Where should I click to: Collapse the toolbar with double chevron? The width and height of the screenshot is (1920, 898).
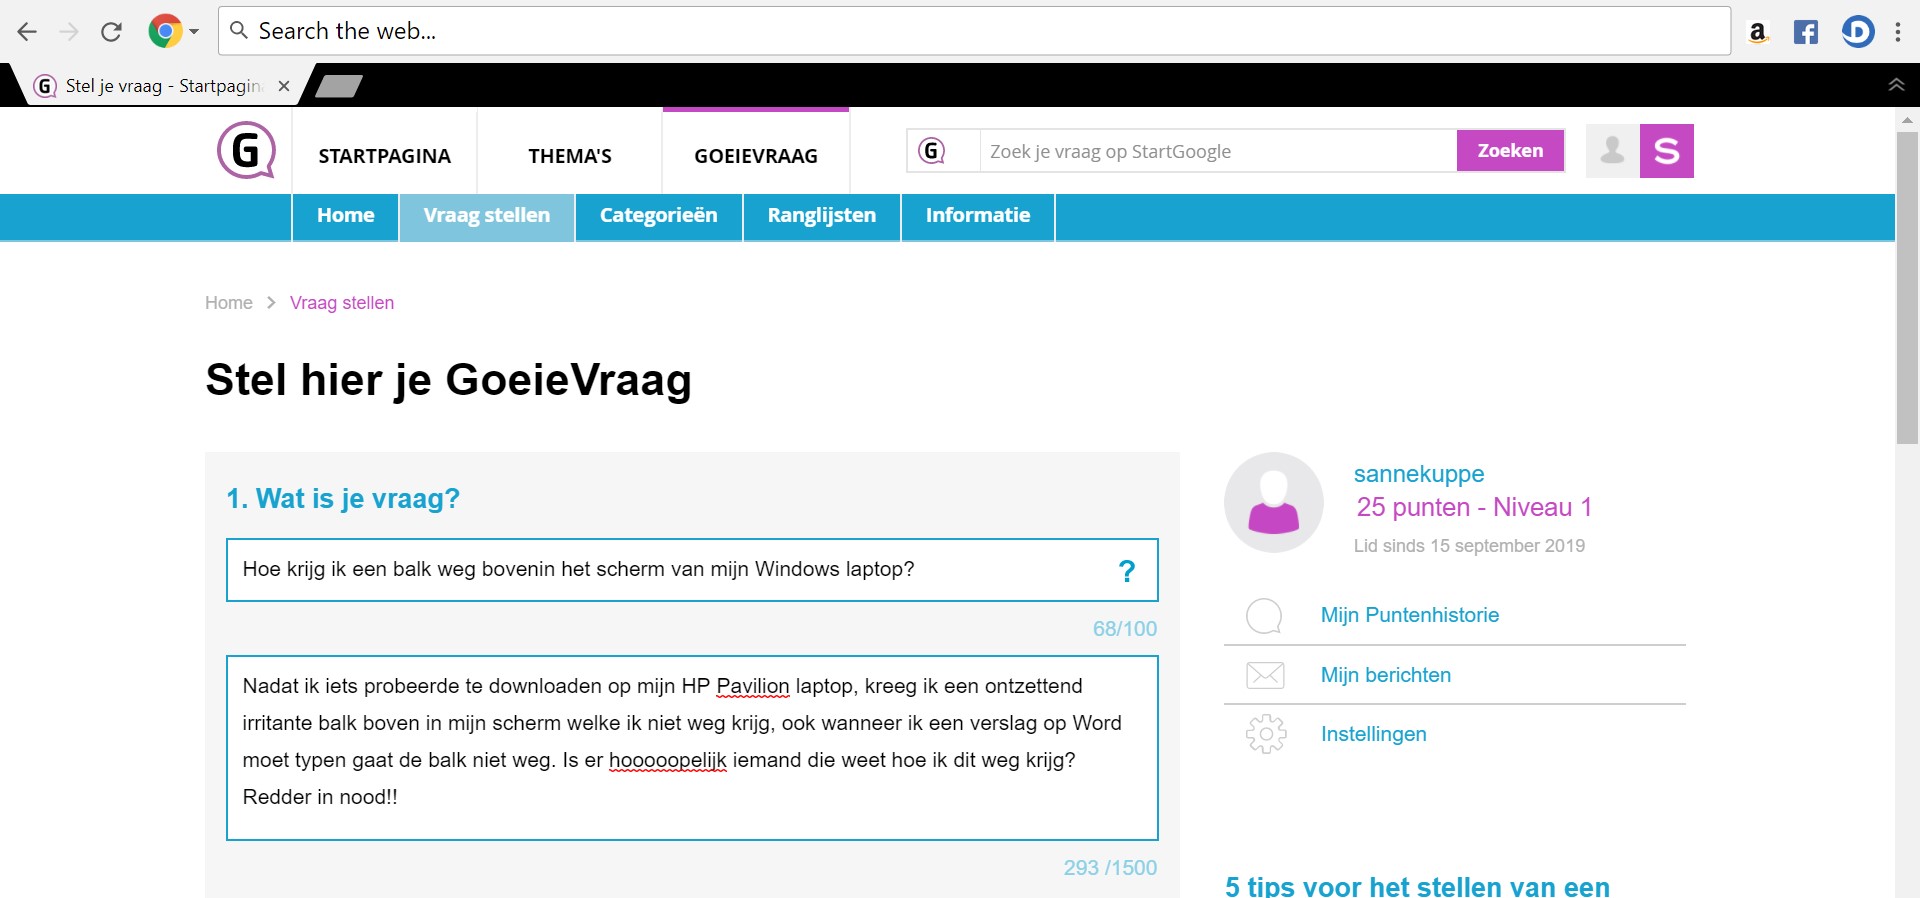tap(1896, 85)
